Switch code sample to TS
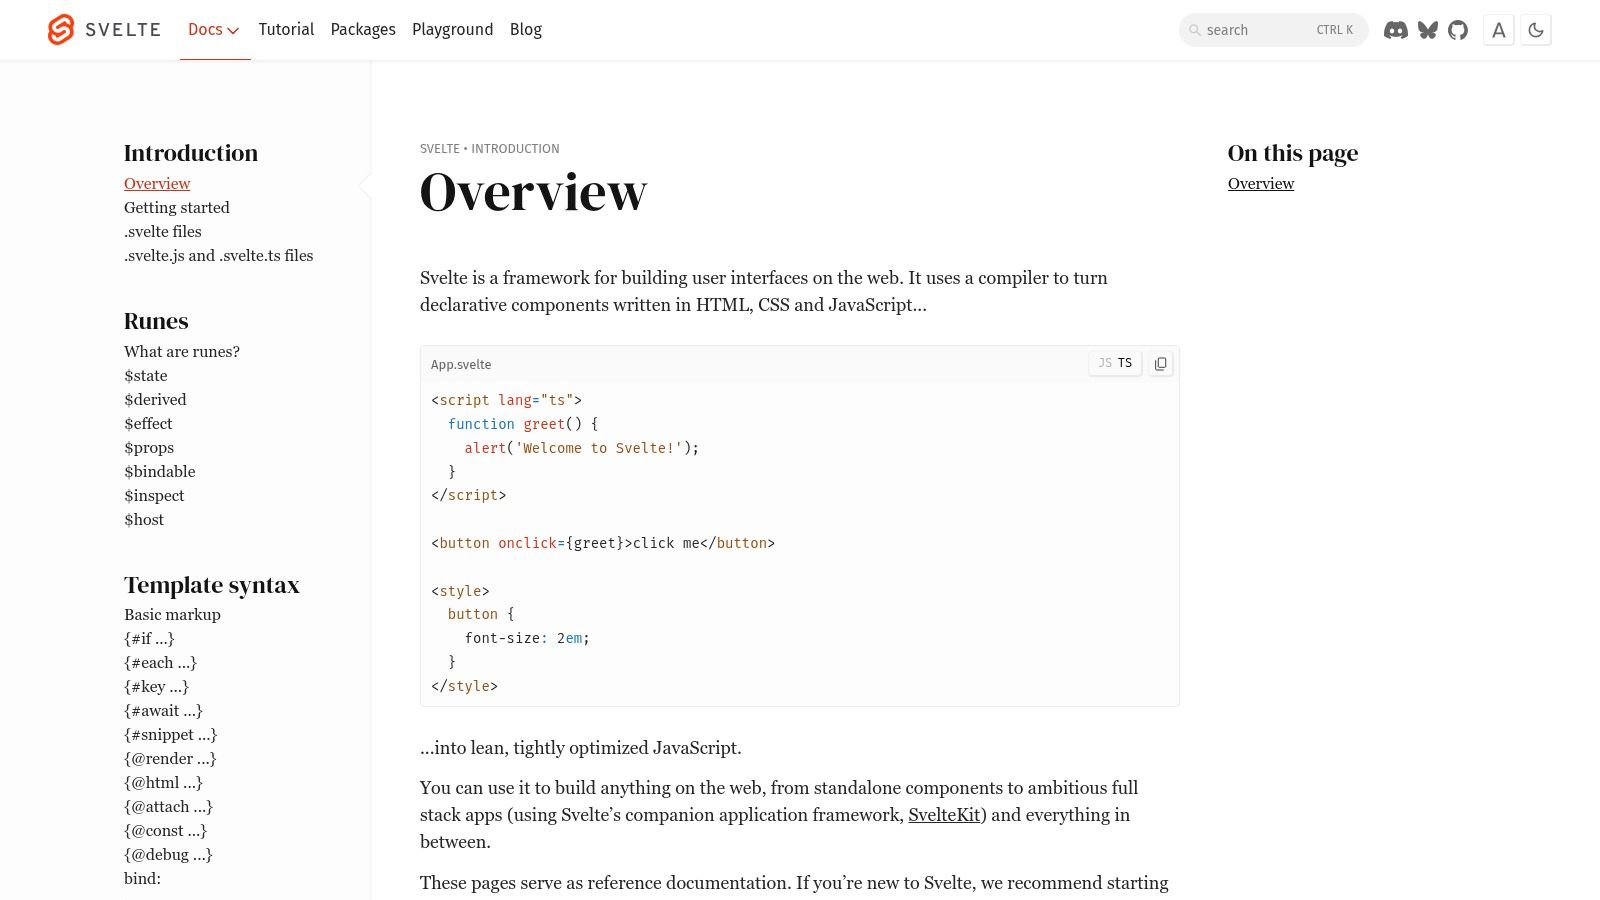 pos(1125,363)
